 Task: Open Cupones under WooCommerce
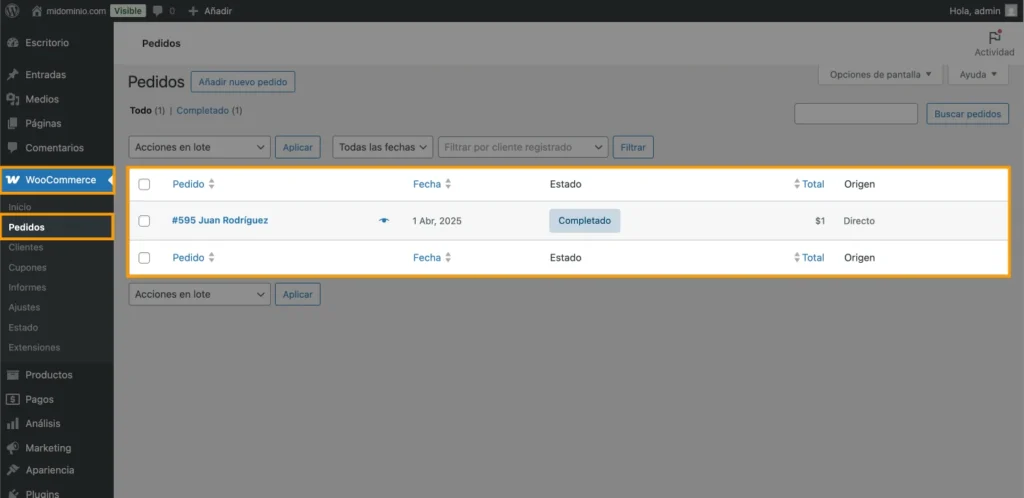tap(27, 268)
